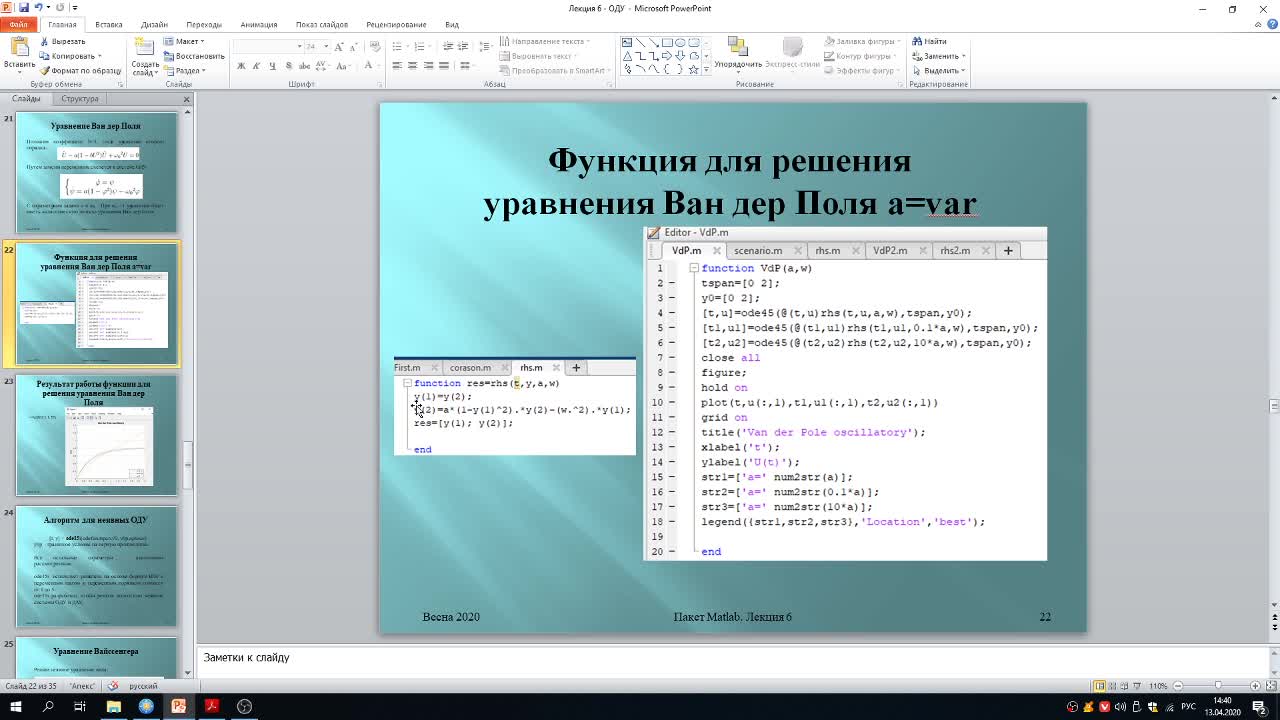Click Восстановить to reset slide layout

[195, 56]
